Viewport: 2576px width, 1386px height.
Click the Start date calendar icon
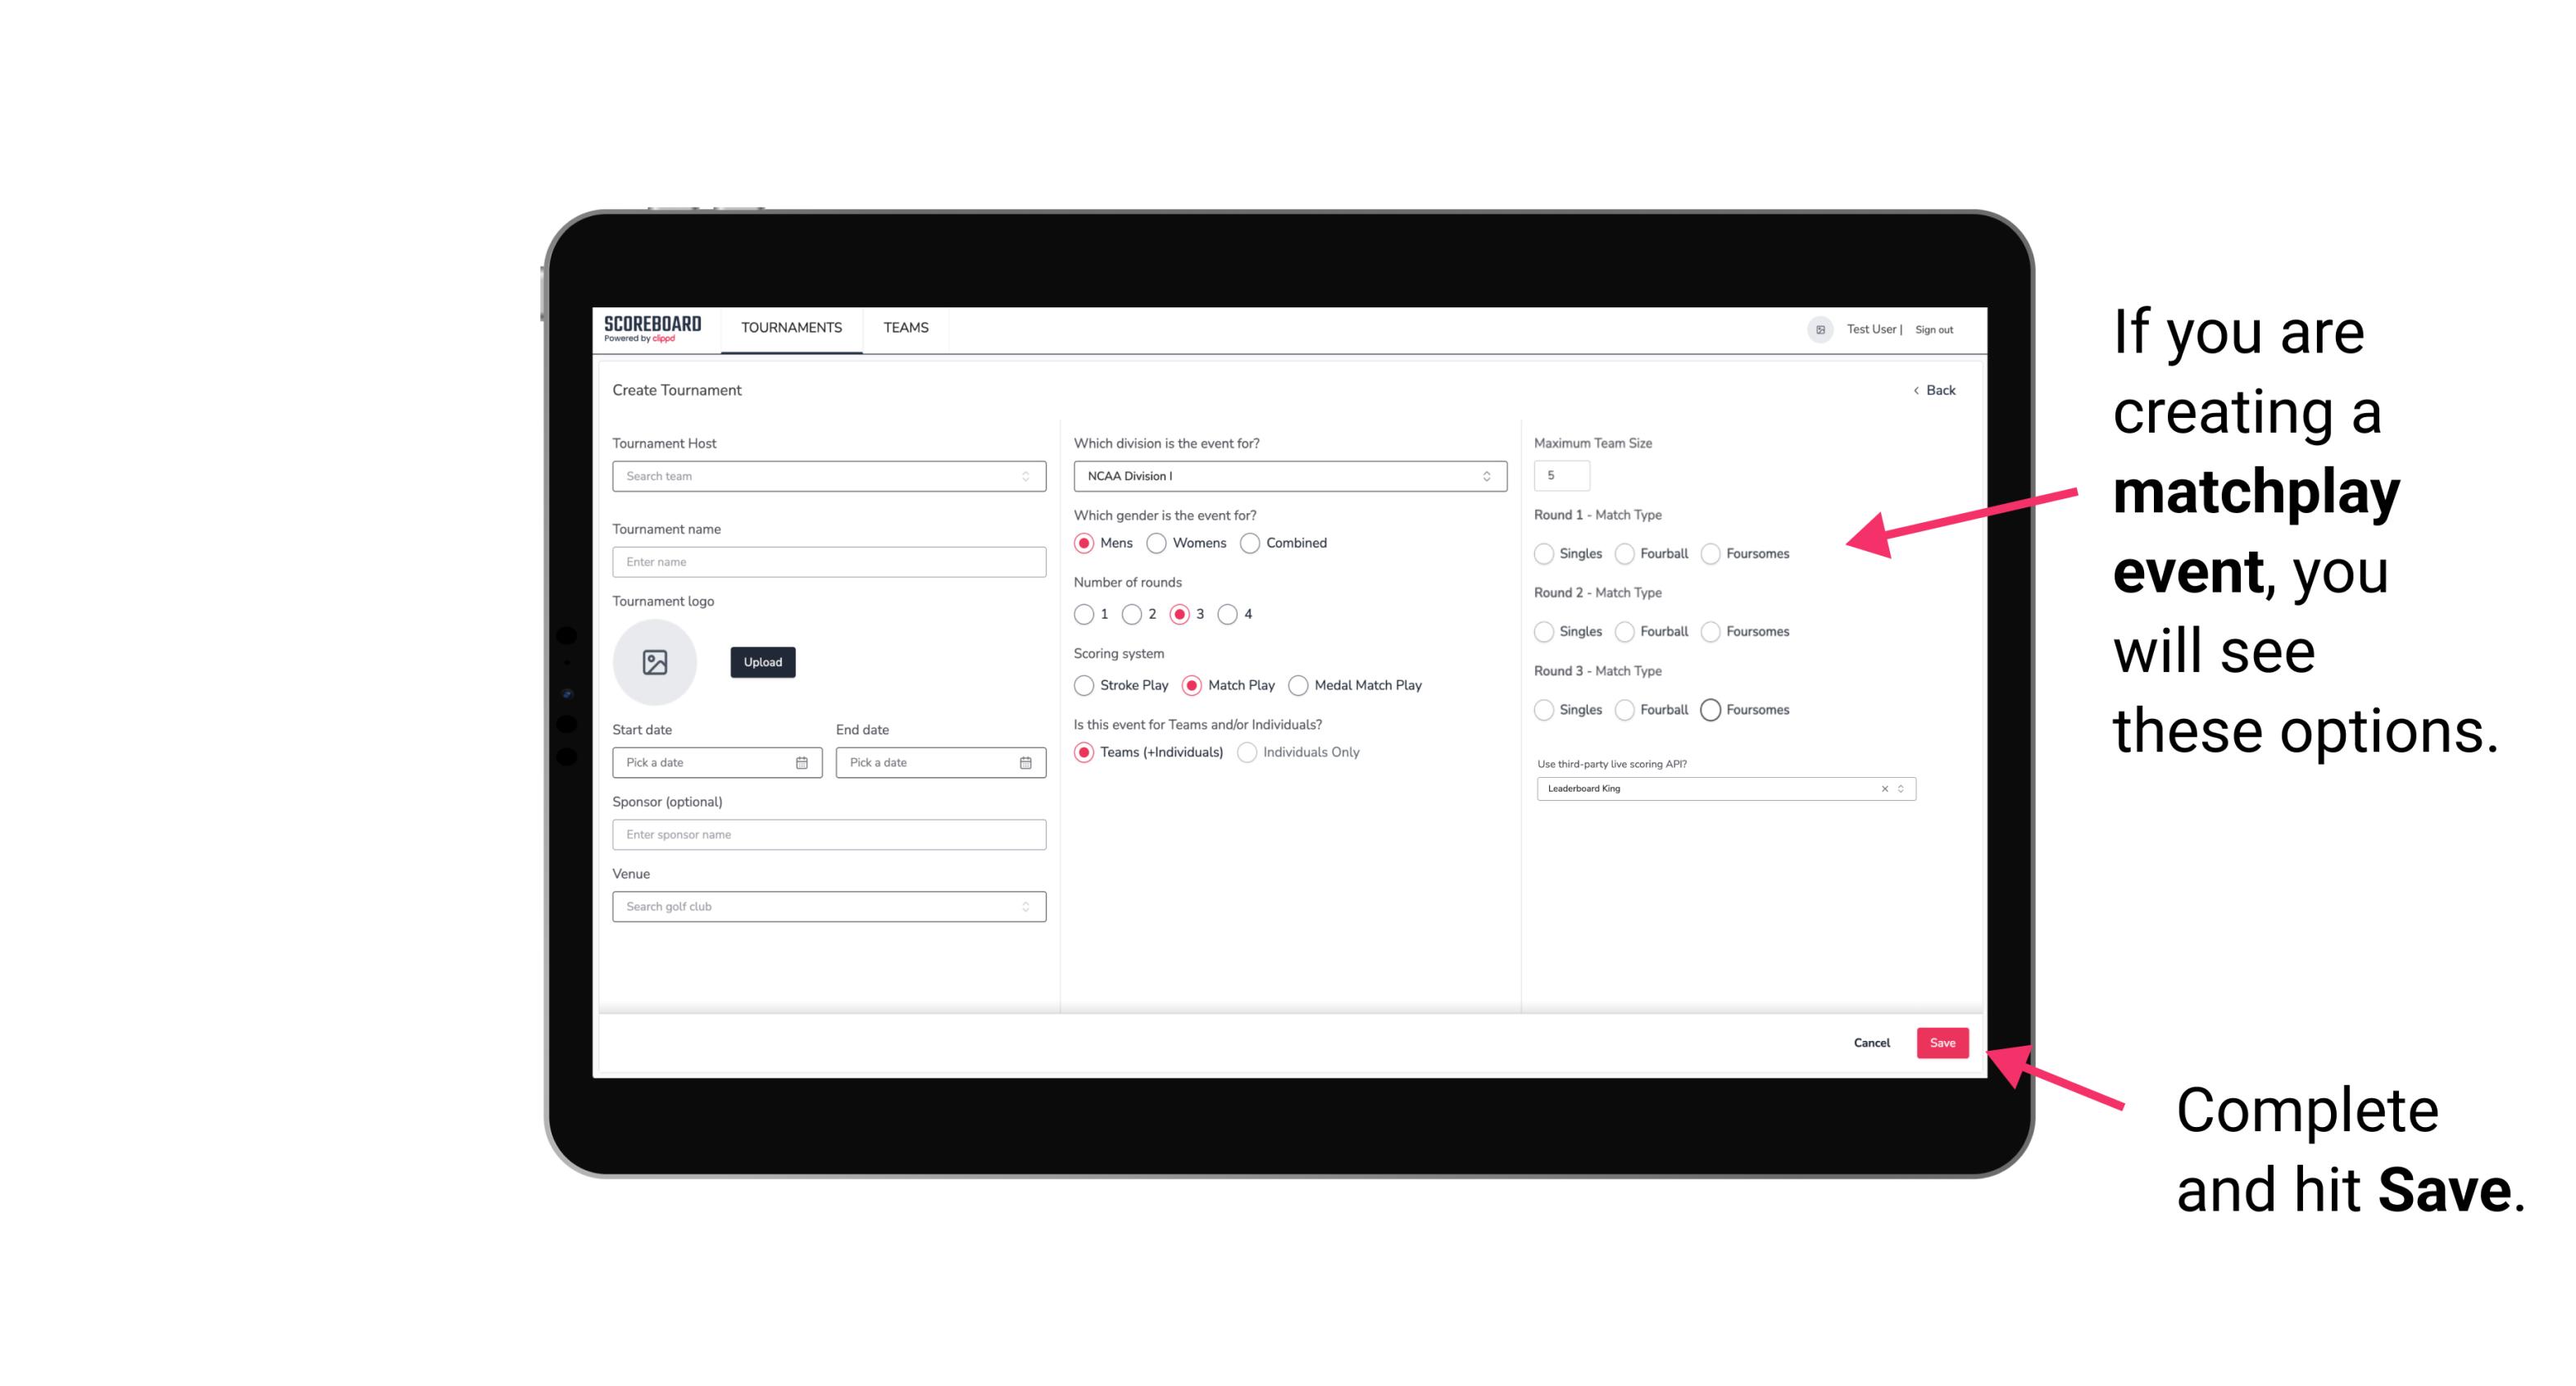coord(803,761)
